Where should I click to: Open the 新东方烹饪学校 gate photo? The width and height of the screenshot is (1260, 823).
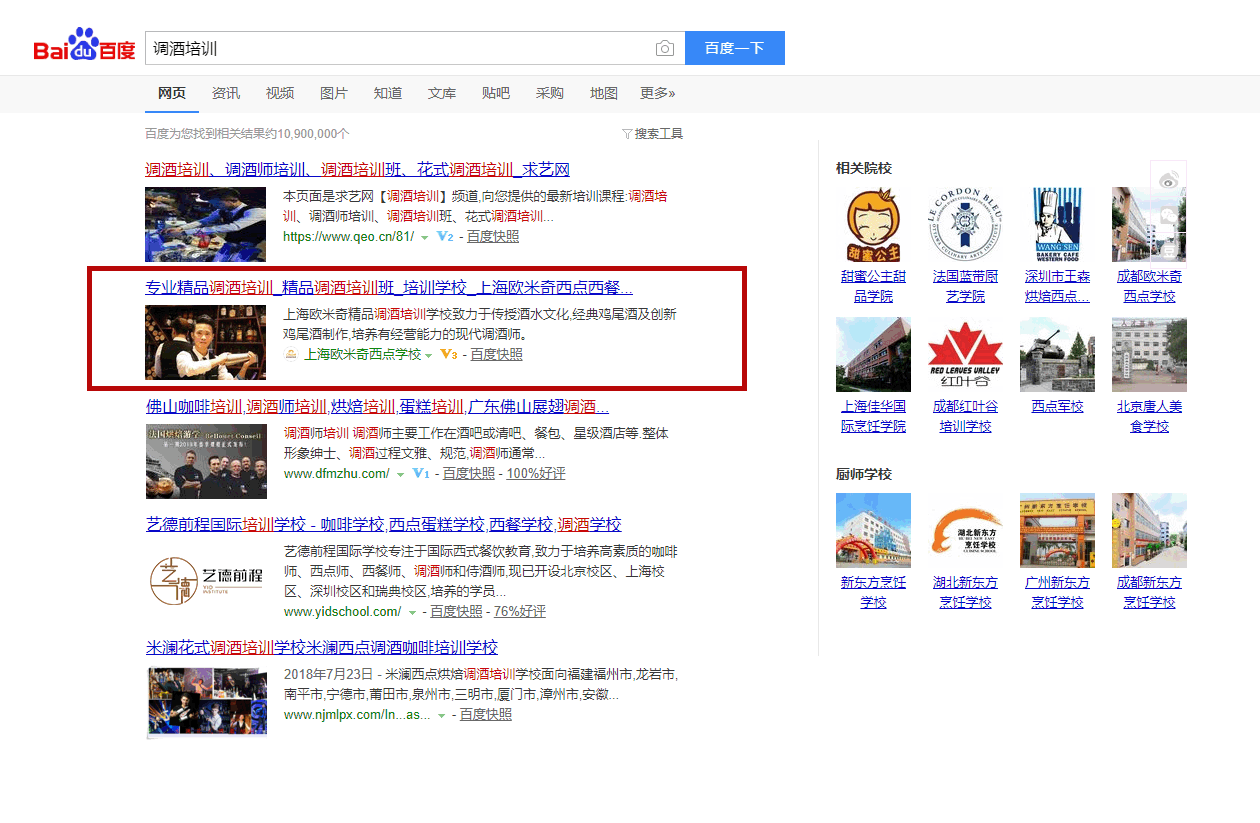point(873,530)
